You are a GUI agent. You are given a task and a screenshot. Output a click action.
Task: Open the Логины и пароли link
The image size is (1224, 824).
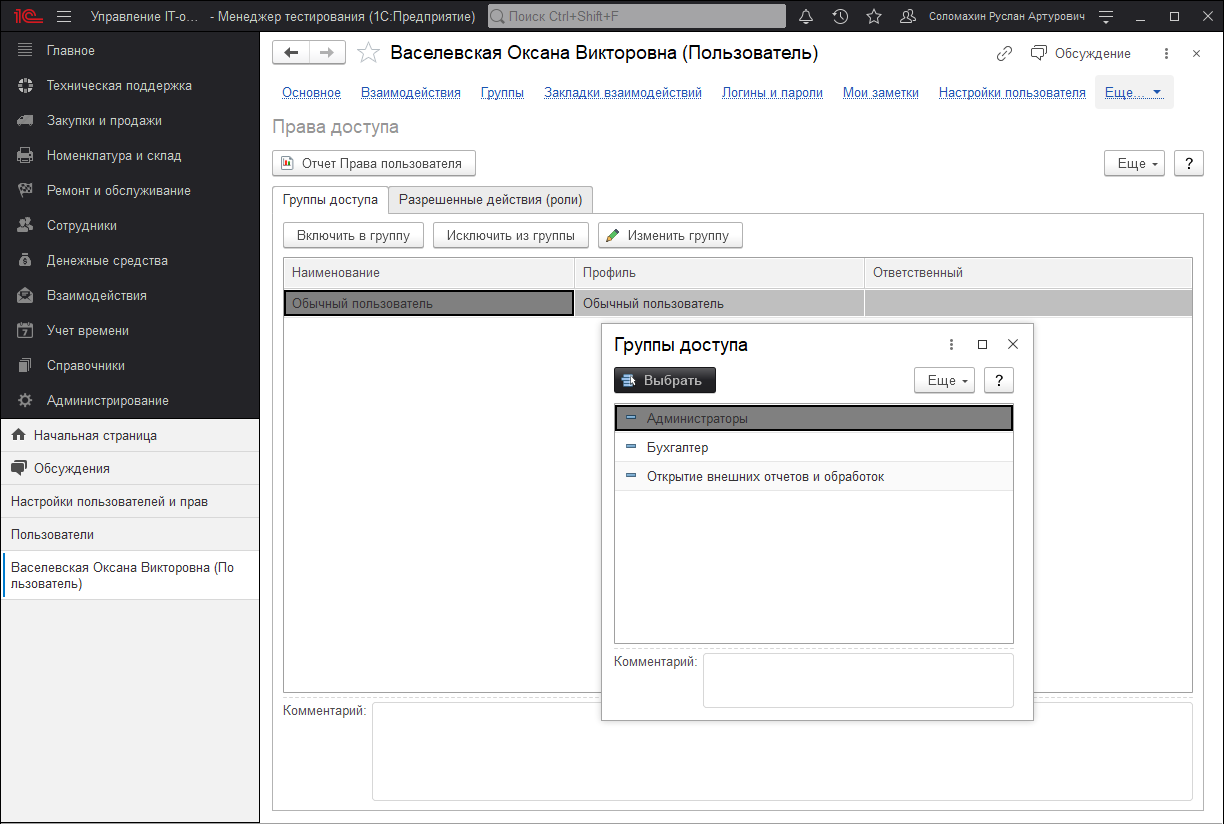point(772,92)
